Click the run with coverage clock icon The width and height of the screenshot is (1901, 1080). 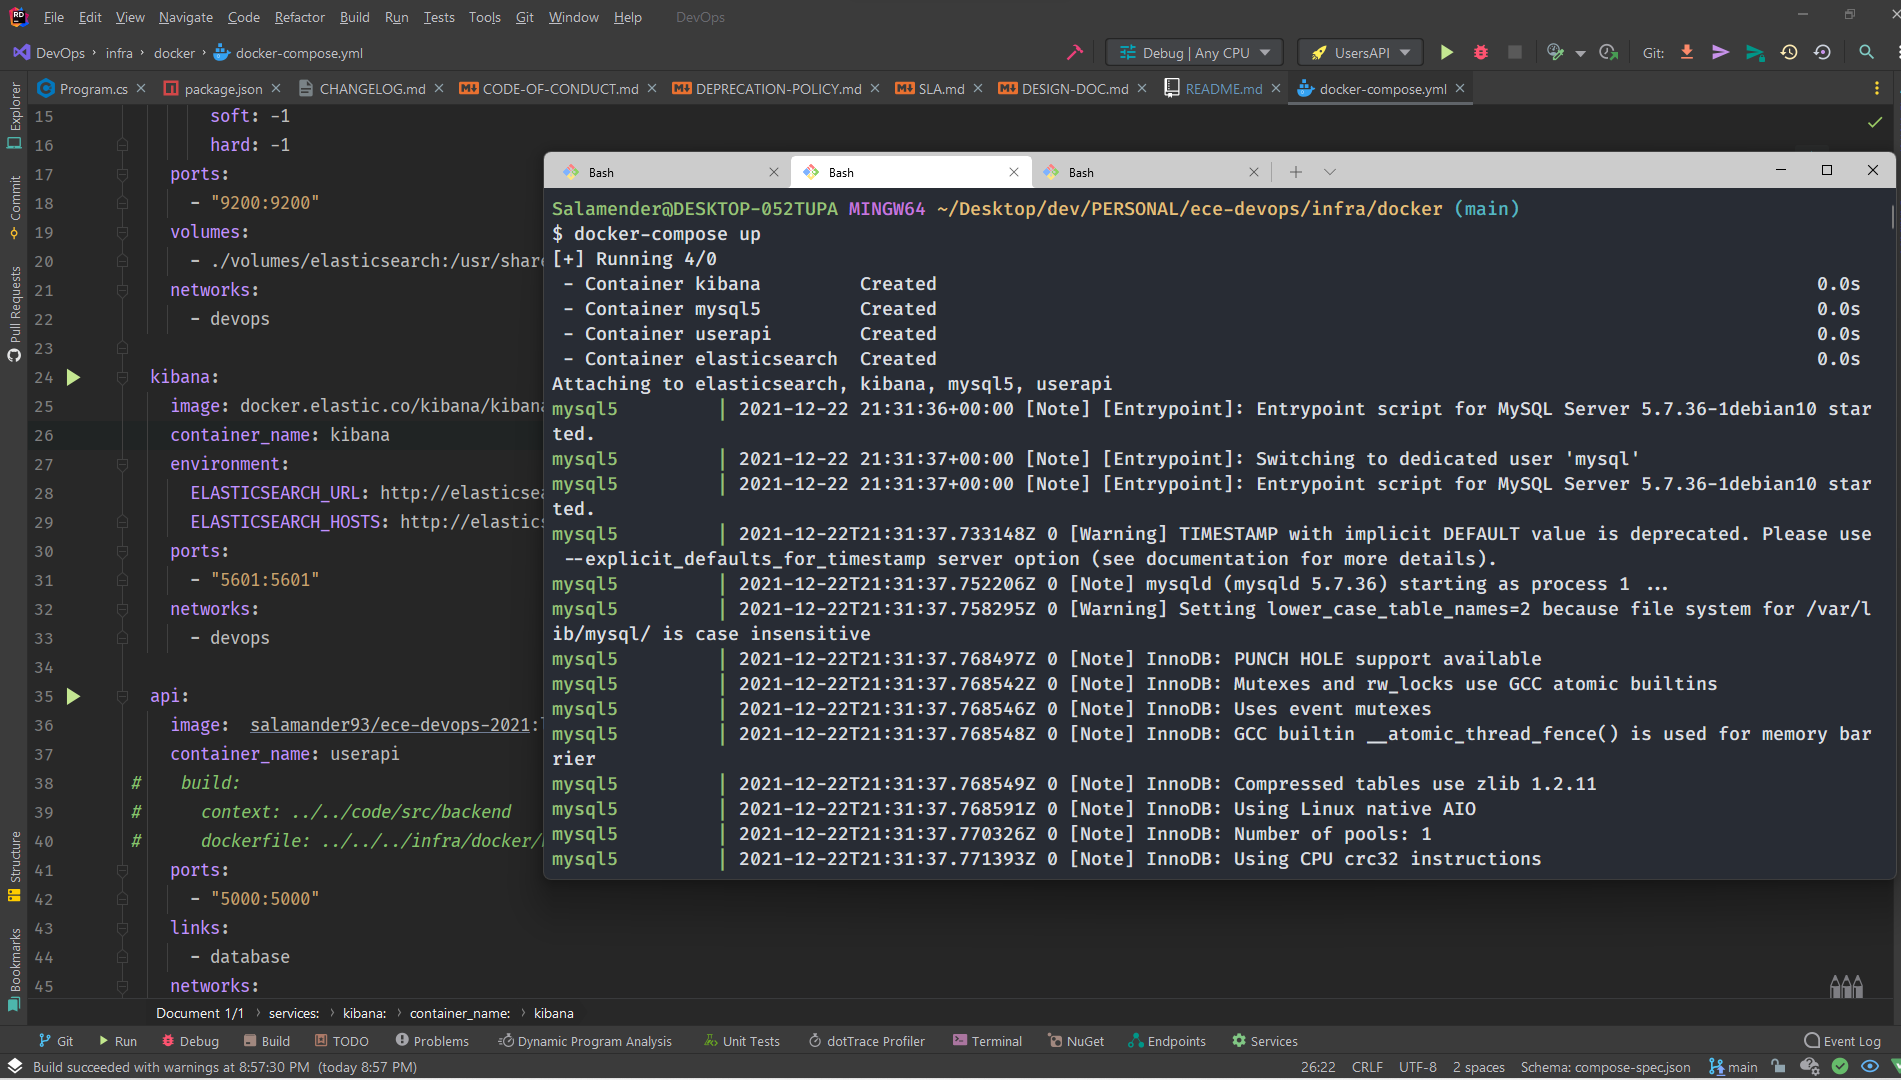pyautogui.click(x=1608, y=53)
